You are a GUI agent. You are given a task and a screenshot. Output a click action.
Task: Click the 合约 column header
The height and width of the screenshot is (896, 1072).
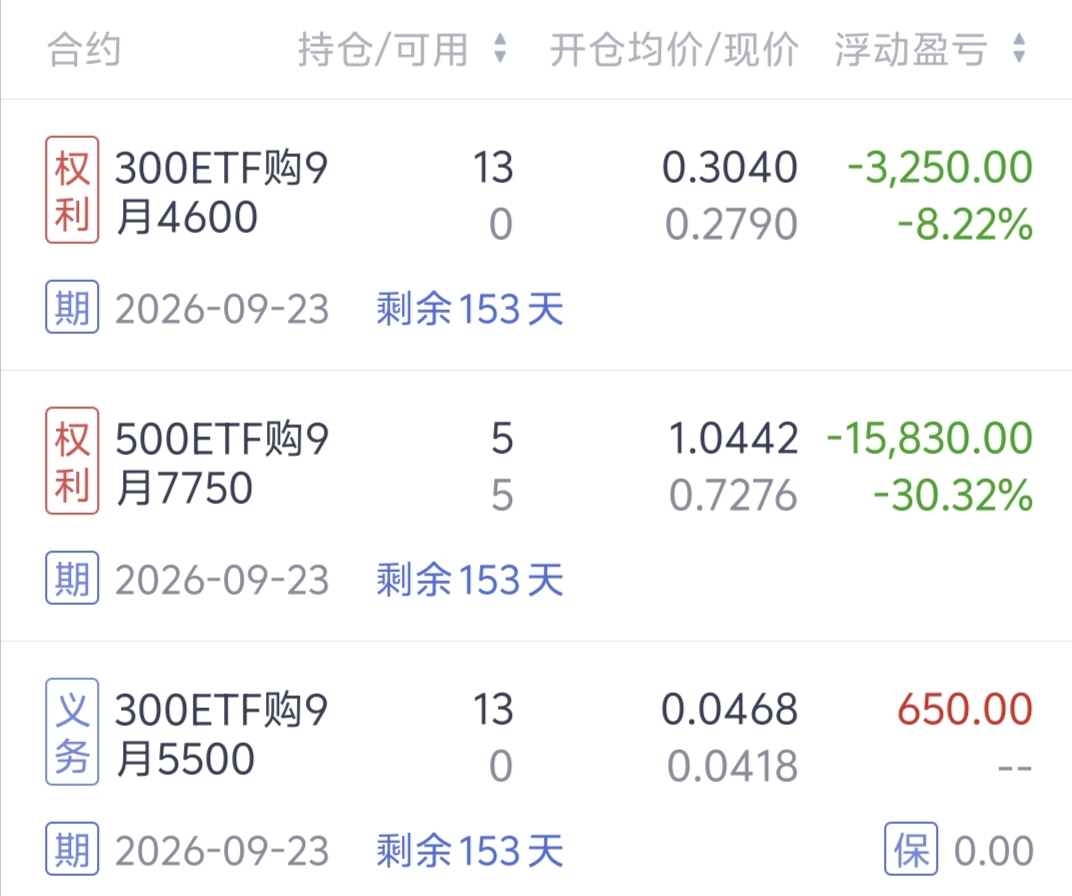tap(84, 49)
